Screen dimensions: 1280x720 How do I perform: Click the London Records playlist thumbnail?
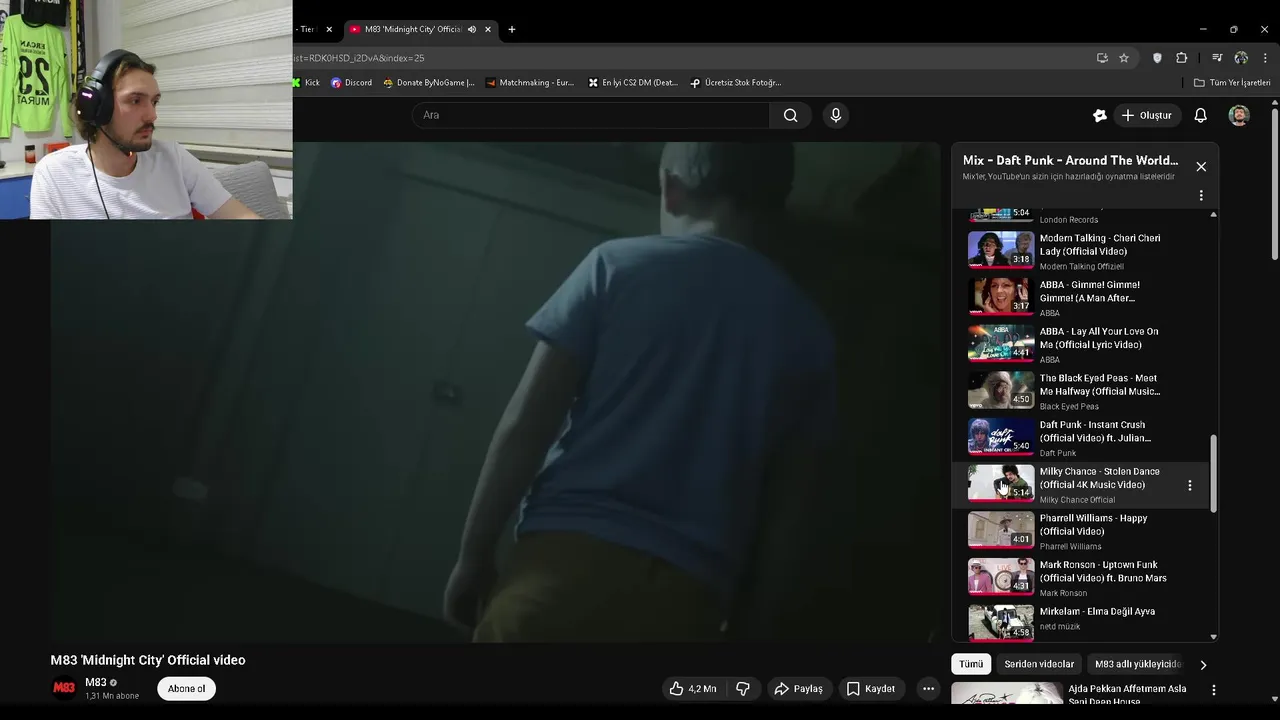click(1001, 214)
